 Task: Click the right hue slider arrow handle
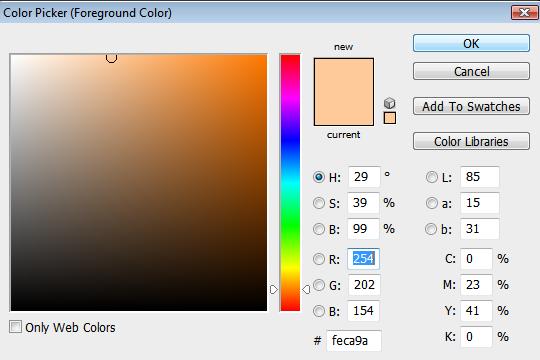tap(306, 289)
